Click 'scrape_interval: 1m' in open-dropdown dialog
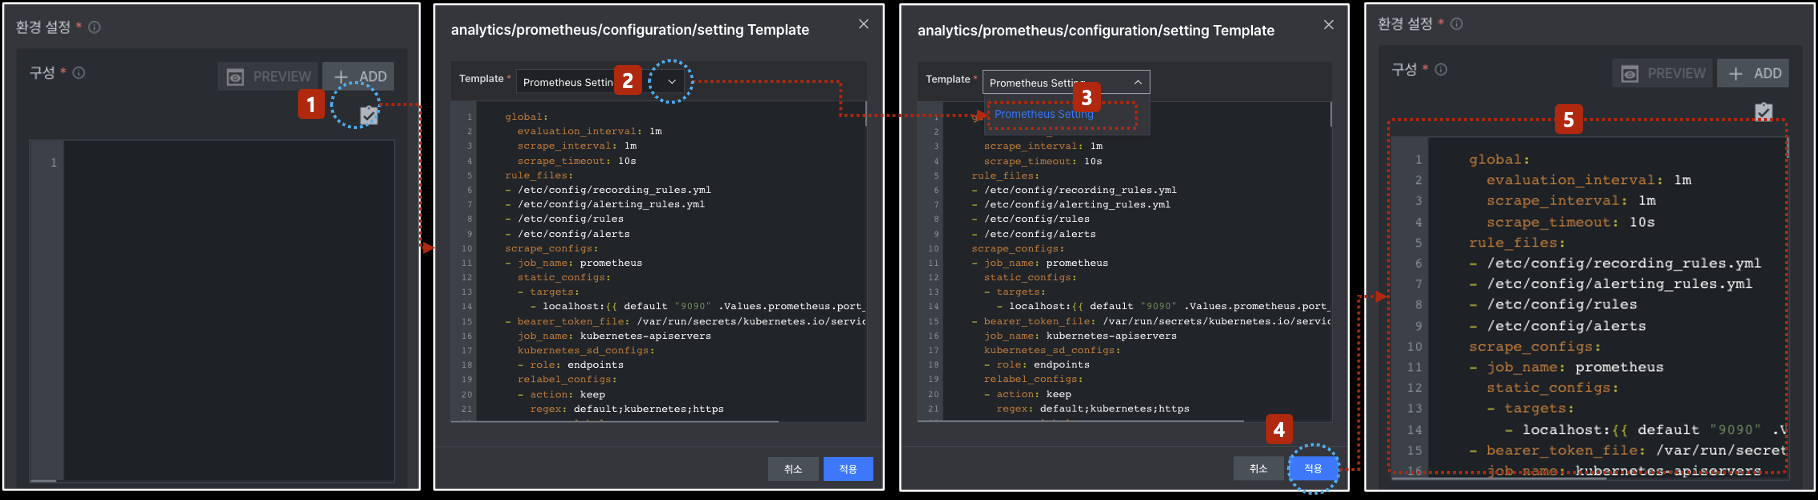Viewport: 1818px width, 500px height. click(1043, 146)
